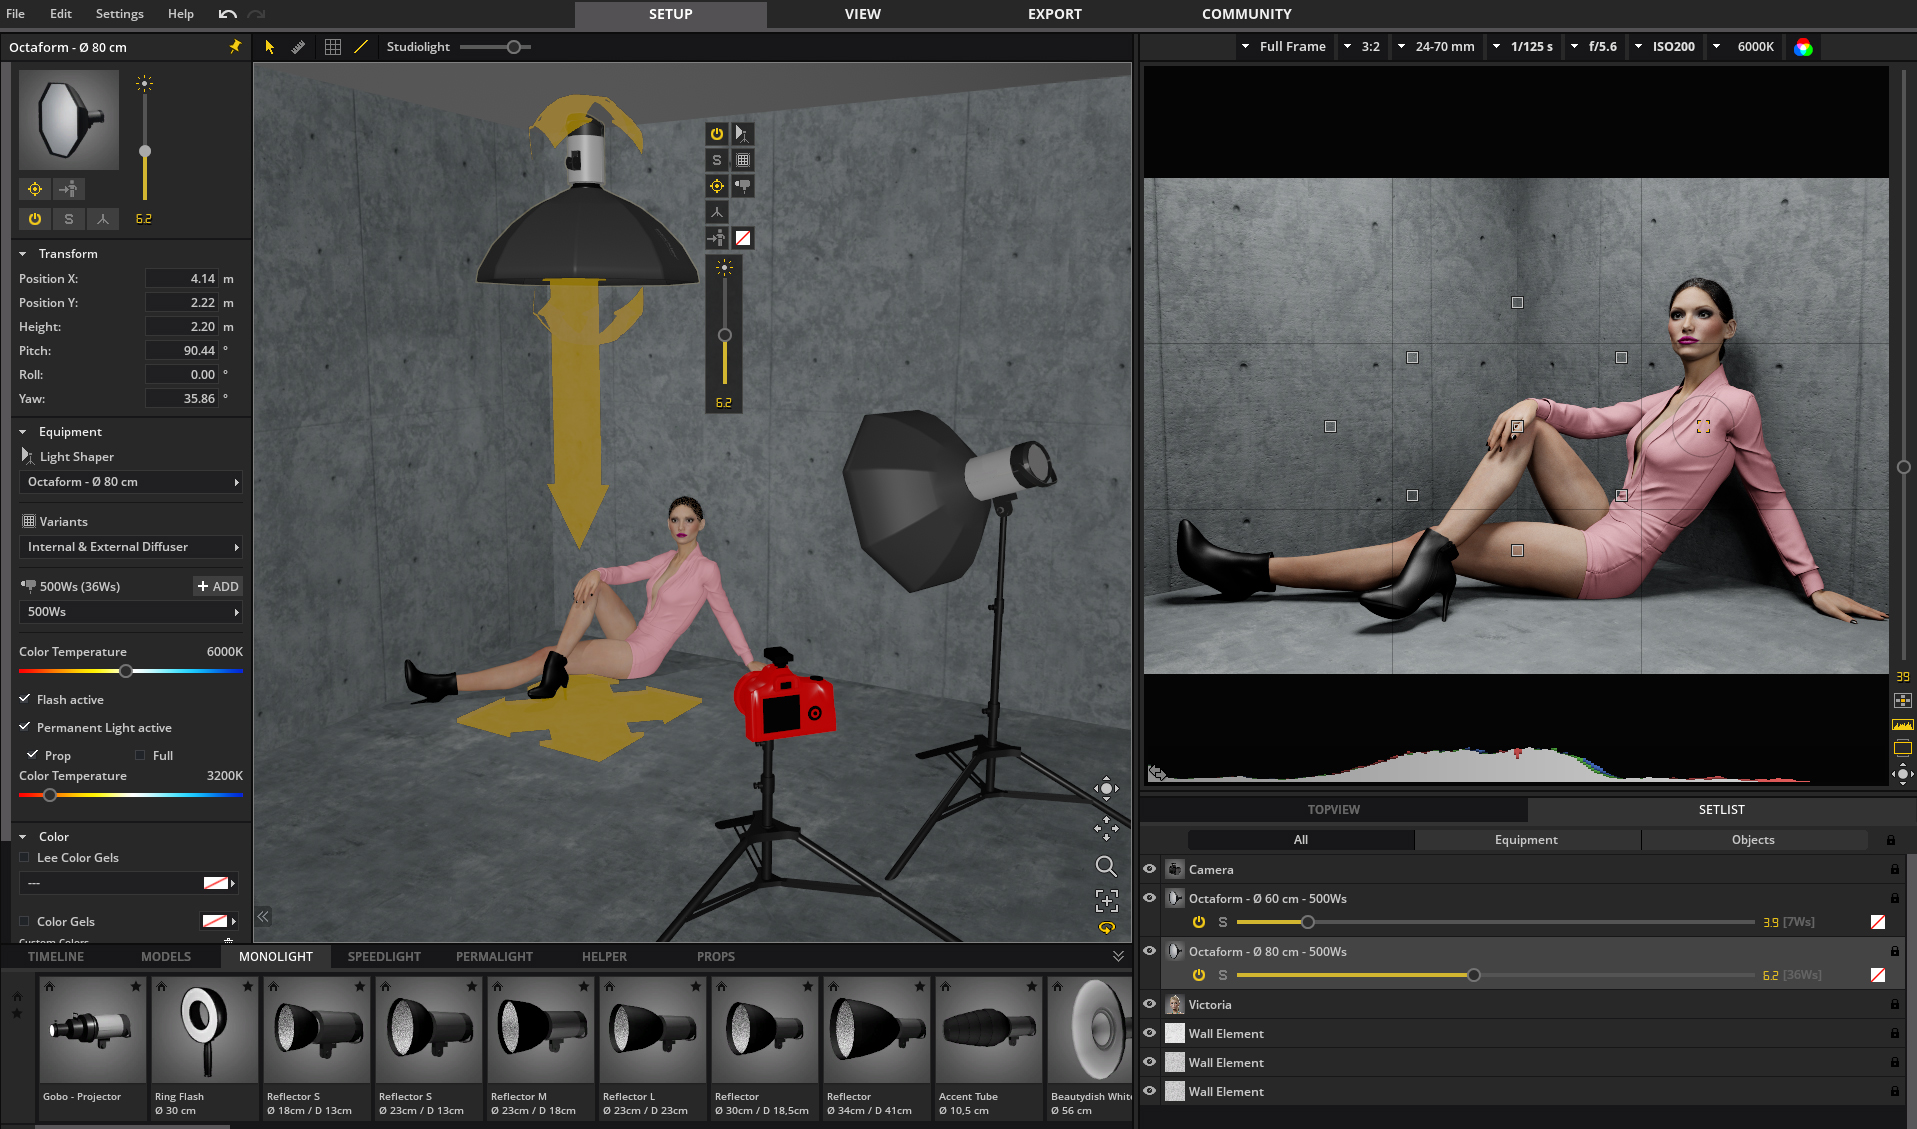
Task: Enable the Color Gels checkbox
Action: [x=25, y=921]
